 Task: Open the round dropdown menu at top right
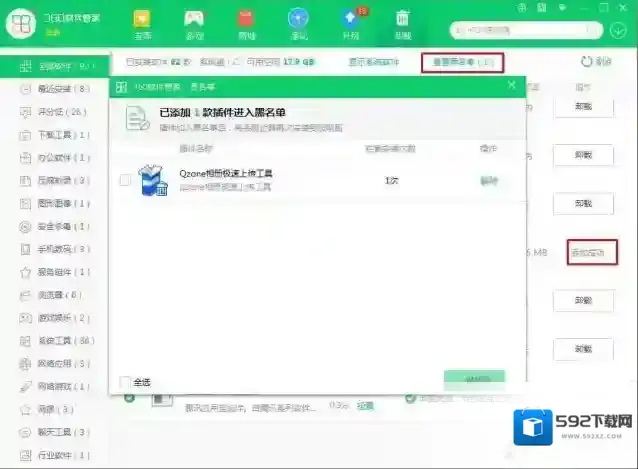click(x=617, y=30)
